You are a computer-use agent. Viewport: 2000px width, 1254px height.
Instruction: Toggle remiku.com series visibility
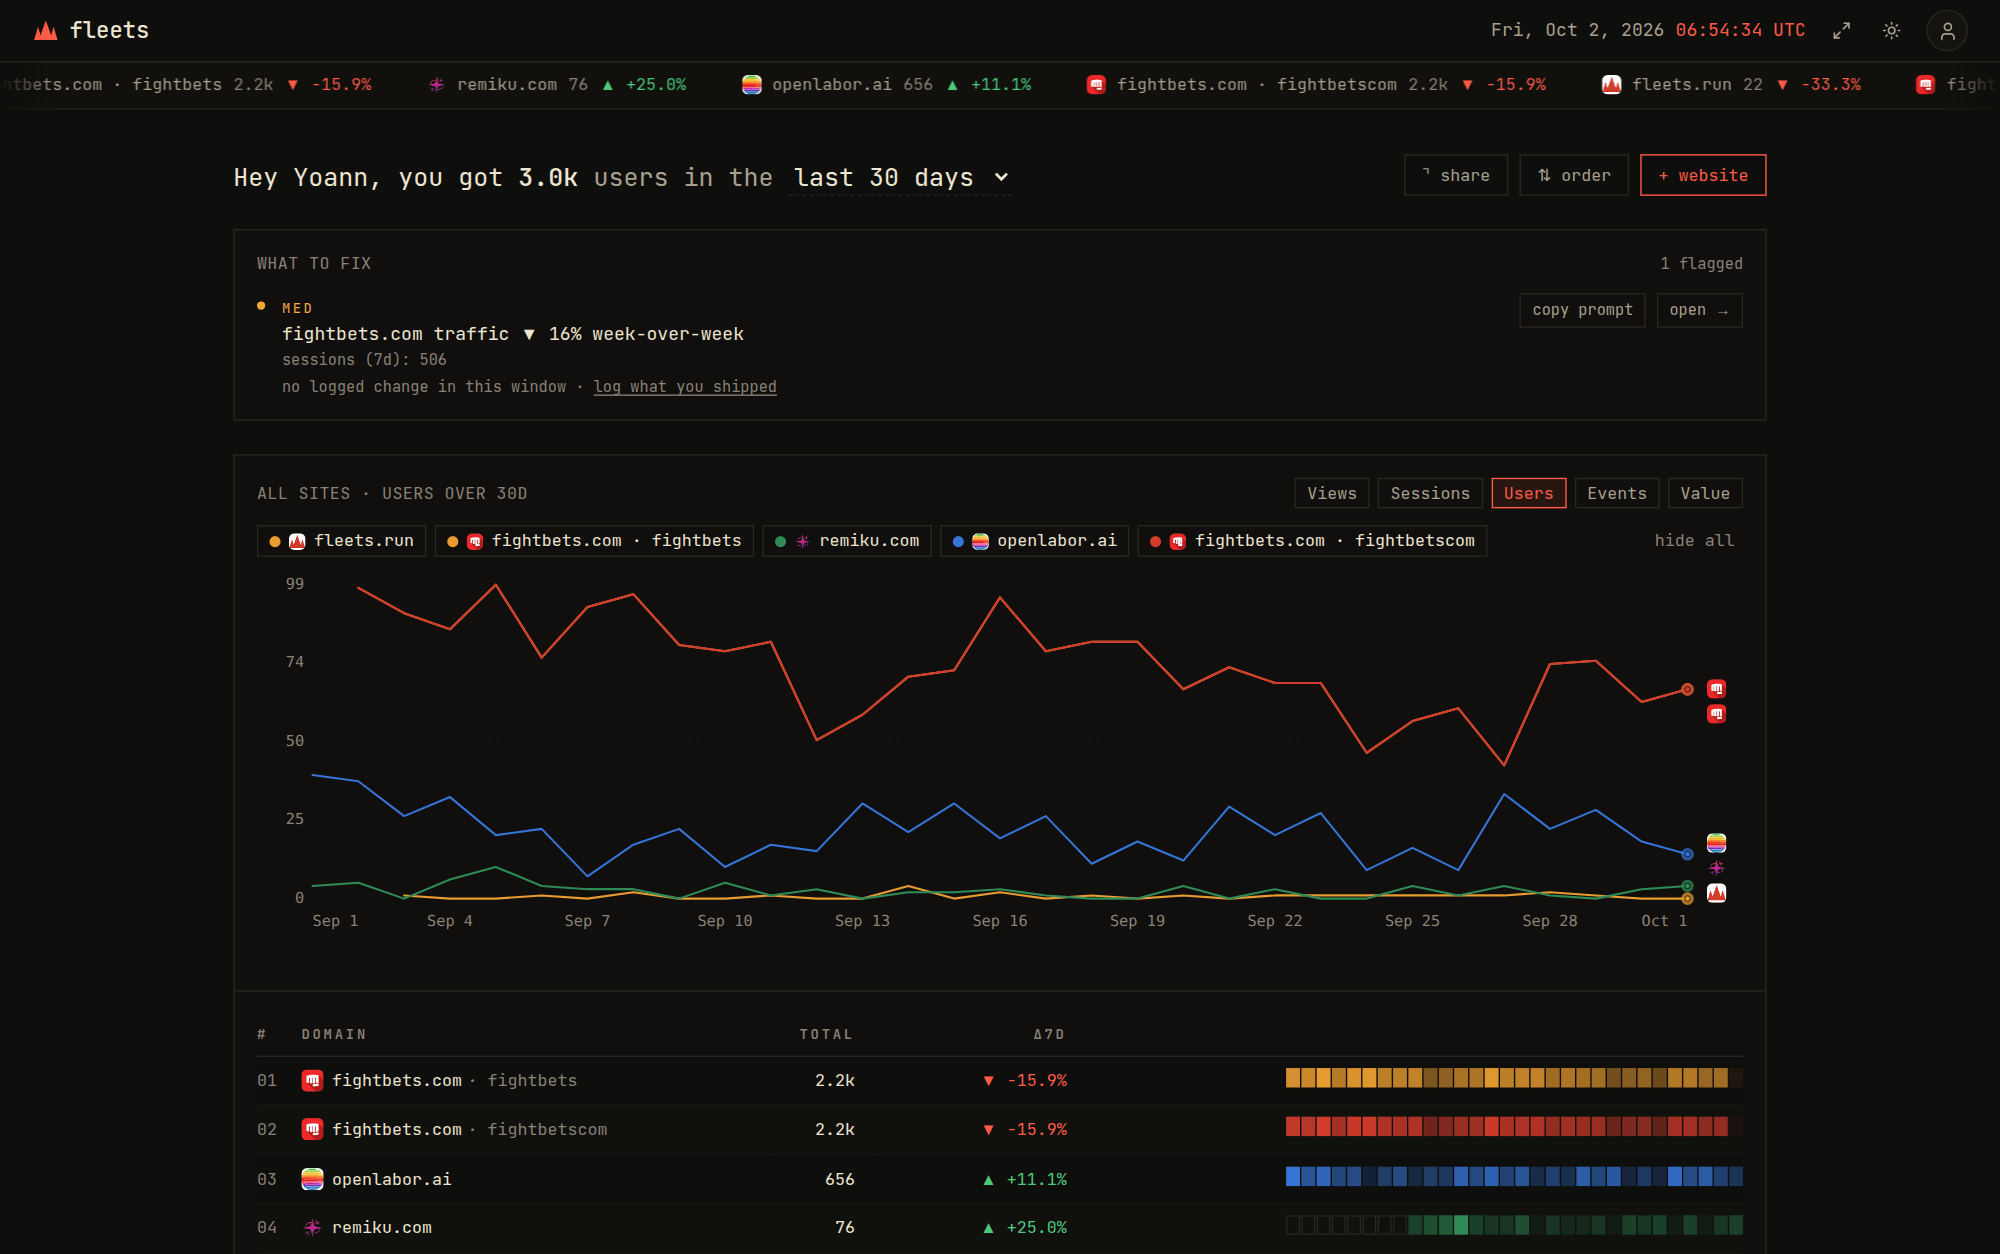pyautogui.click(x=847, y=541)
